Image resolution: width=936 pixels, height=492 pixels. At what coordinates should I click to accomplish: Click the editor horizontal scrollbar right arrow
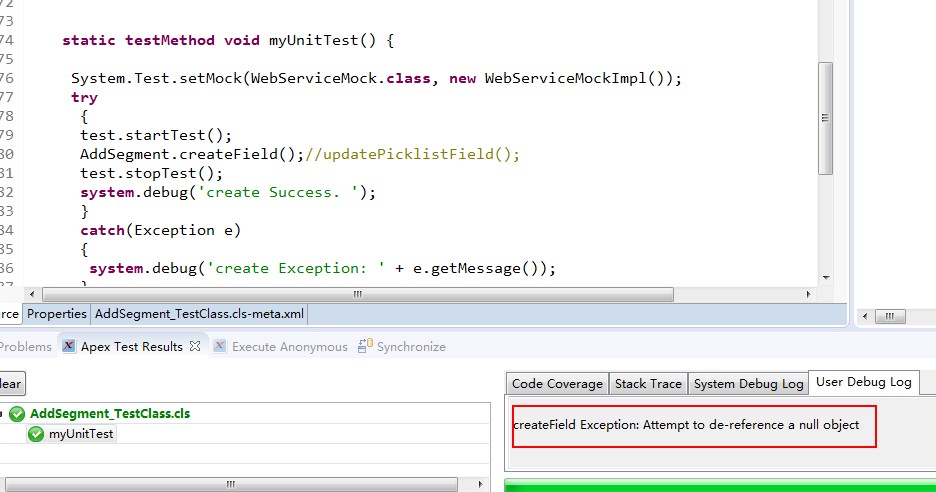[x=808, y=294]
